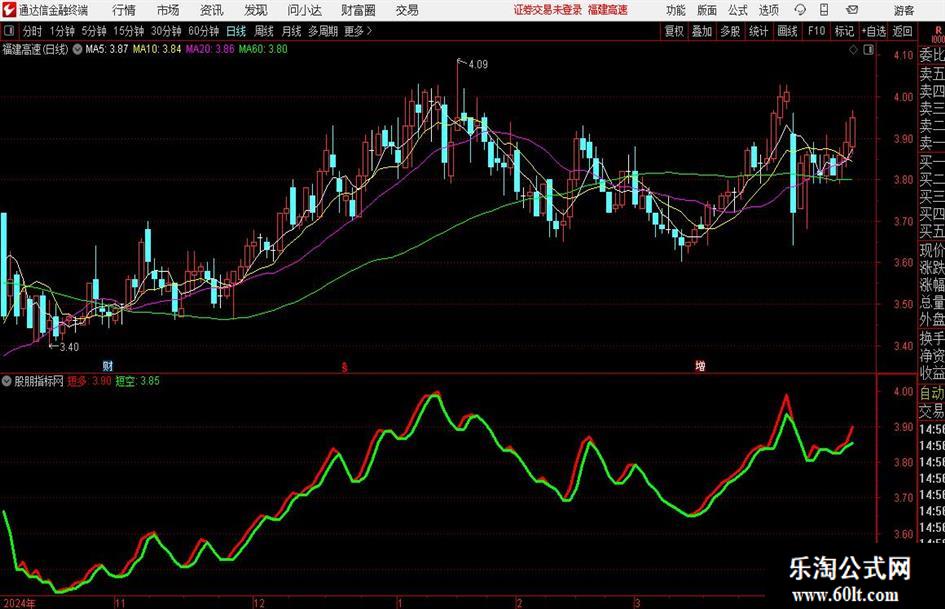Click the R 1000 indicator icon
The width and height of the screenshot is (945, 609).
click(x=938, y=34)
